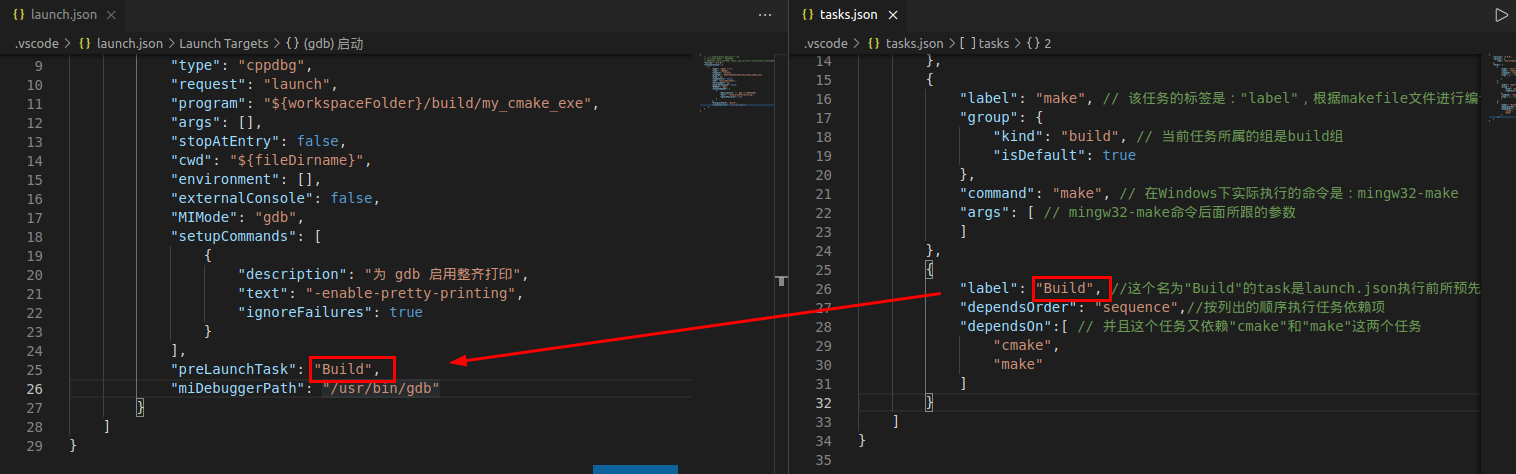Click the "group" key in tasks.json

[989, 118]
